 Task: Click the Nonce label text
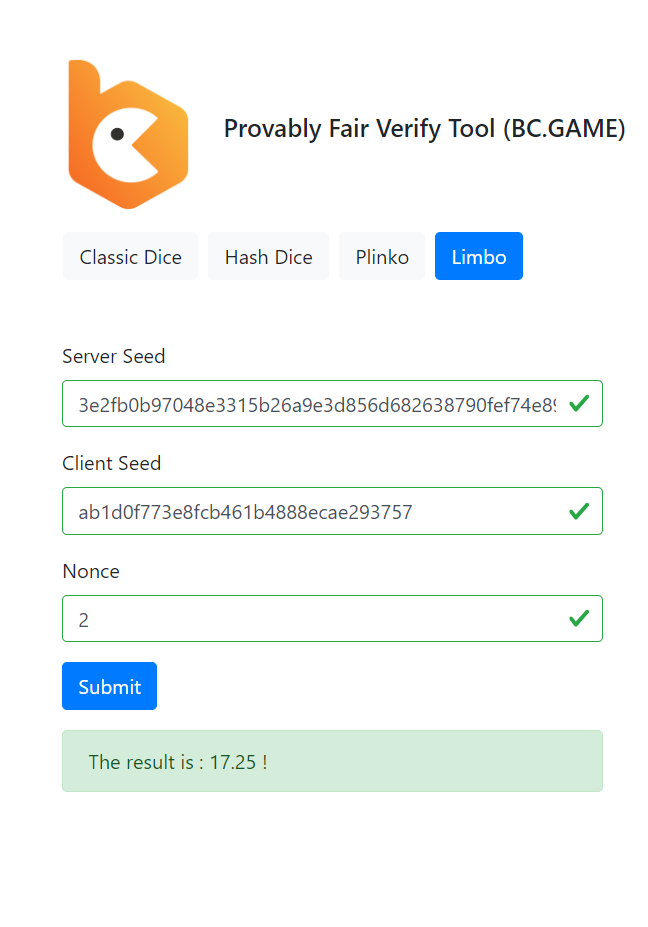[91, 571]
